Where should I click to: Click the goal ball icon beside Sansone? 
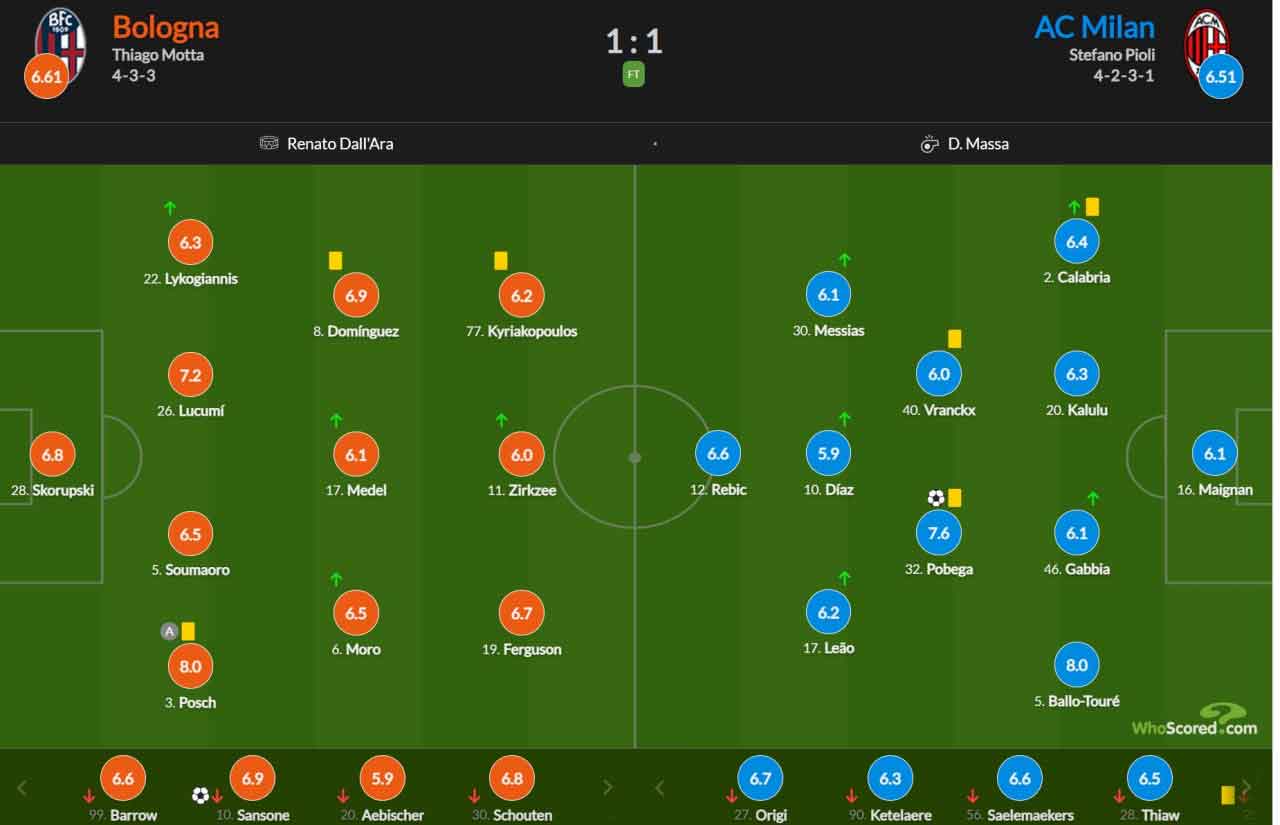(x=200, y=796)
